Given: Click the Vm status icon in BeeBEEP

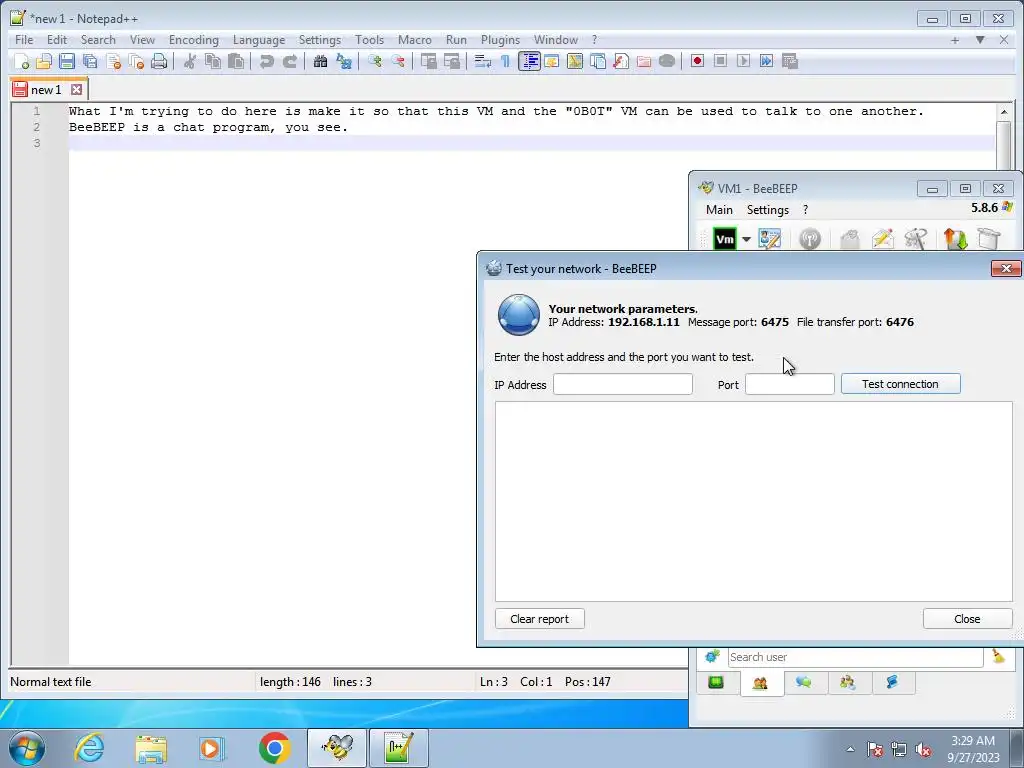Looking at the screenshot, I should point(724,239).
